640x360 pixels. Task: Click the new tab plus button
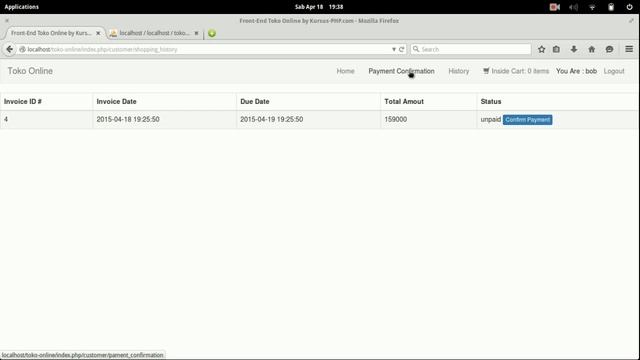pos(212,33)
